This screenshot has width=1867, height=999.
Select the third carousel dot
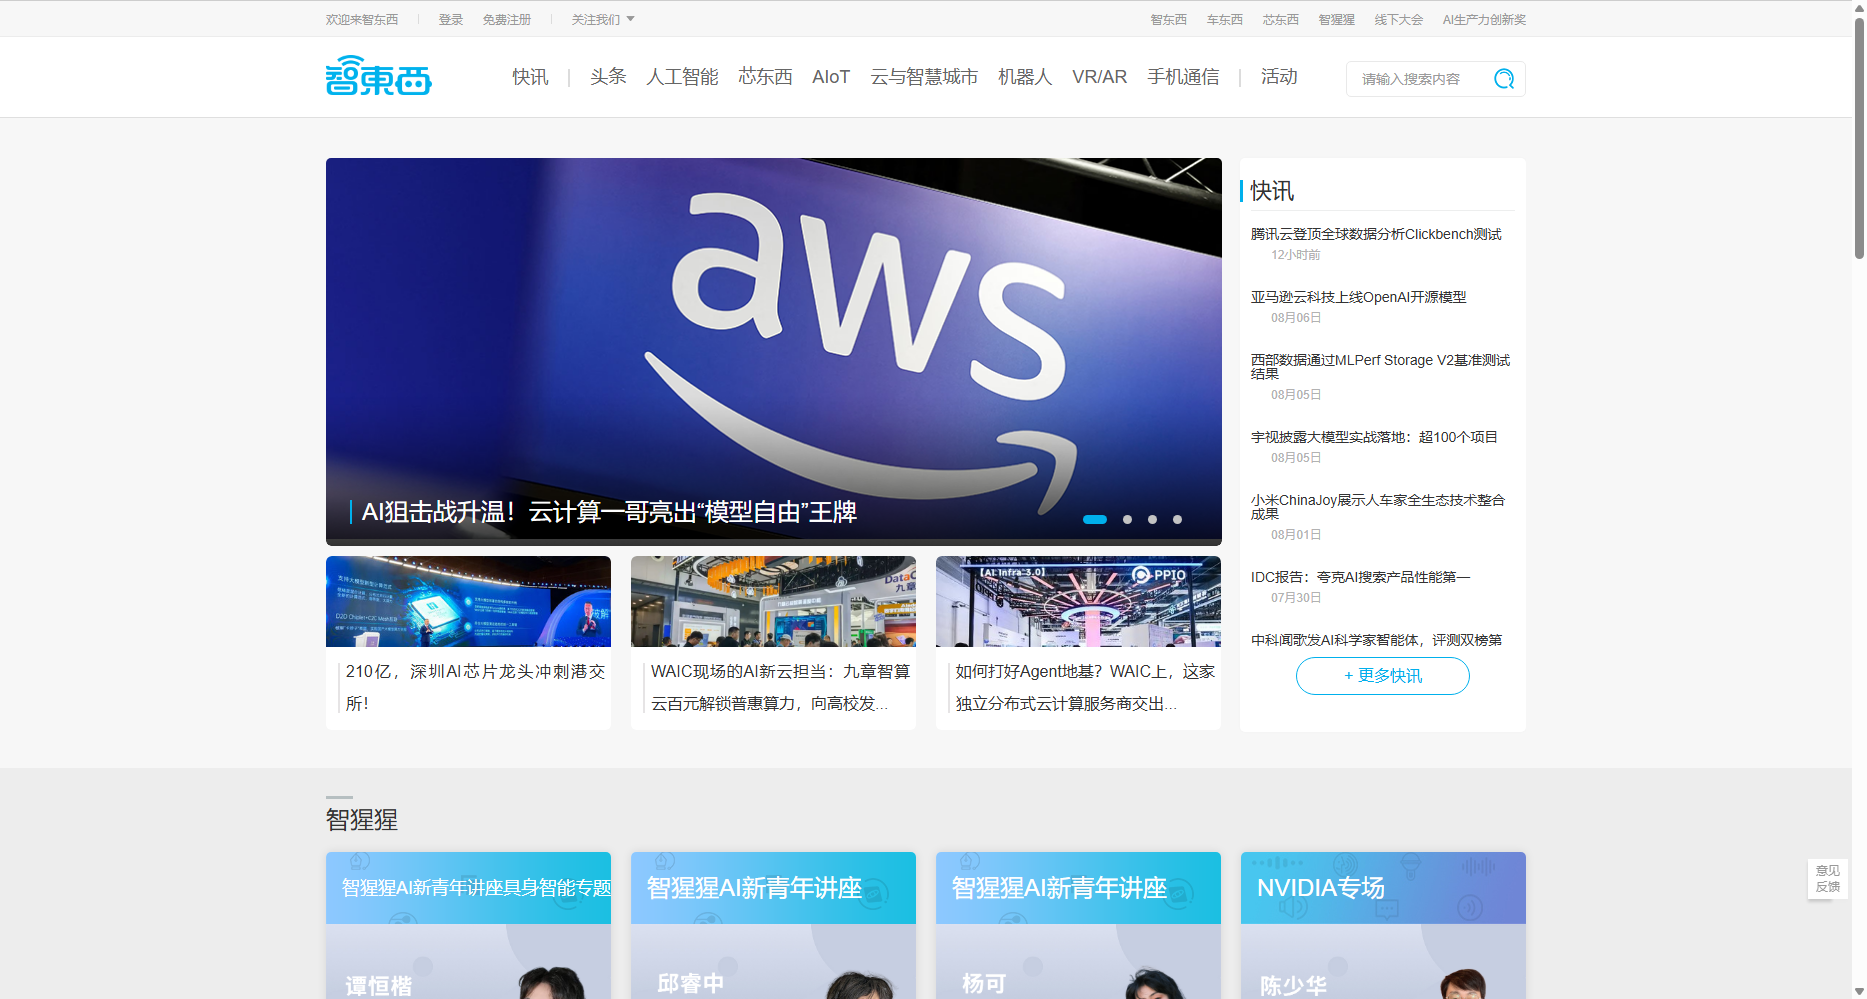pyautogui.click(x=1152, y=519)
